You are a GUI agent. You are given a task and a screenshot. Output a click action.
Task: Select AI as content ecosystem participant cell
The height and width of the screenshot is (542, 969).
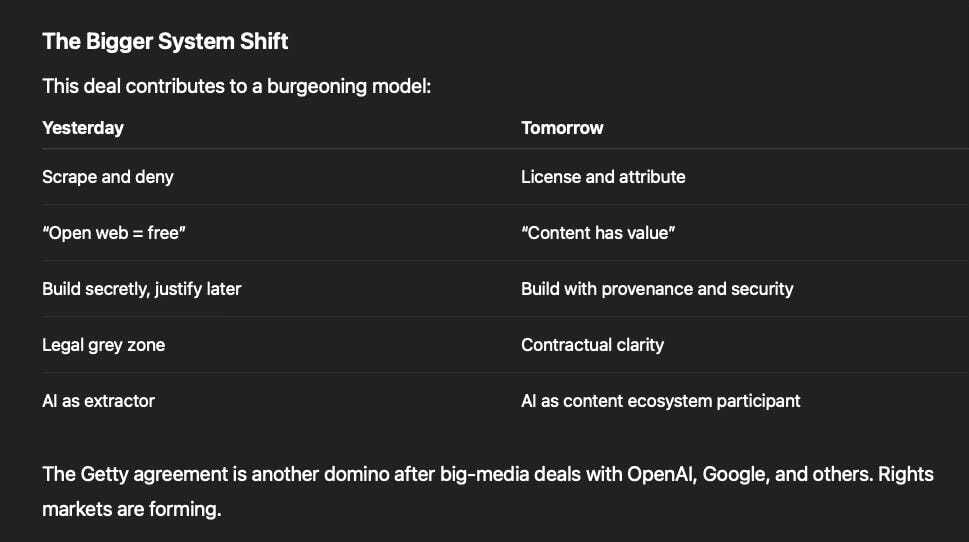[x=661, y=401]
